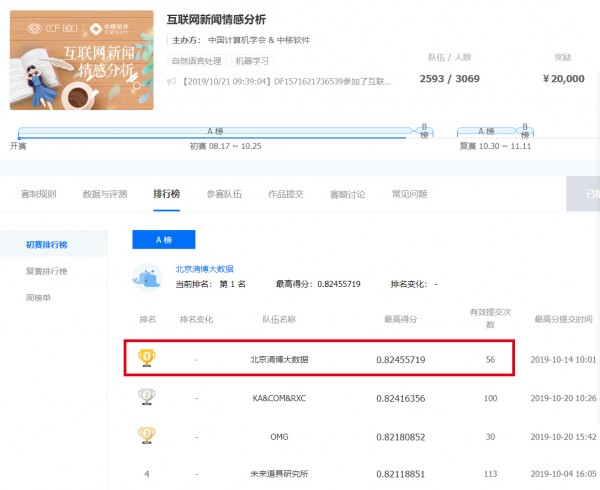Click score 0.82180852
This screenshot has height=490, width=600.
pyautogui.click(x=401, y=437)
